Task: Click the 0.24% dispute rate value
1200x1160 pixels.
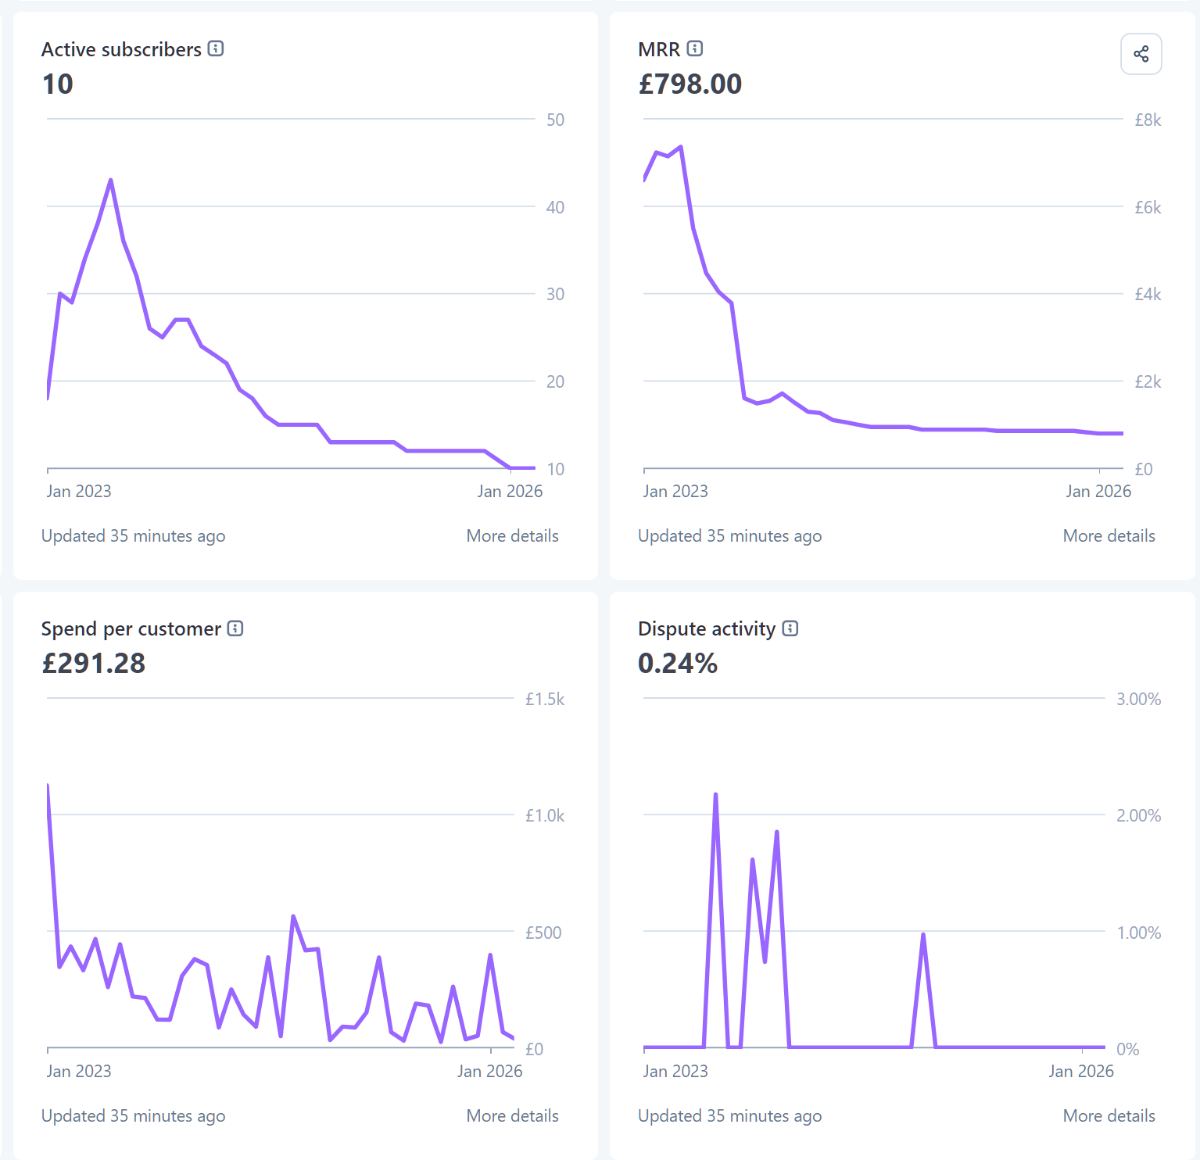Action: [678, 664]
